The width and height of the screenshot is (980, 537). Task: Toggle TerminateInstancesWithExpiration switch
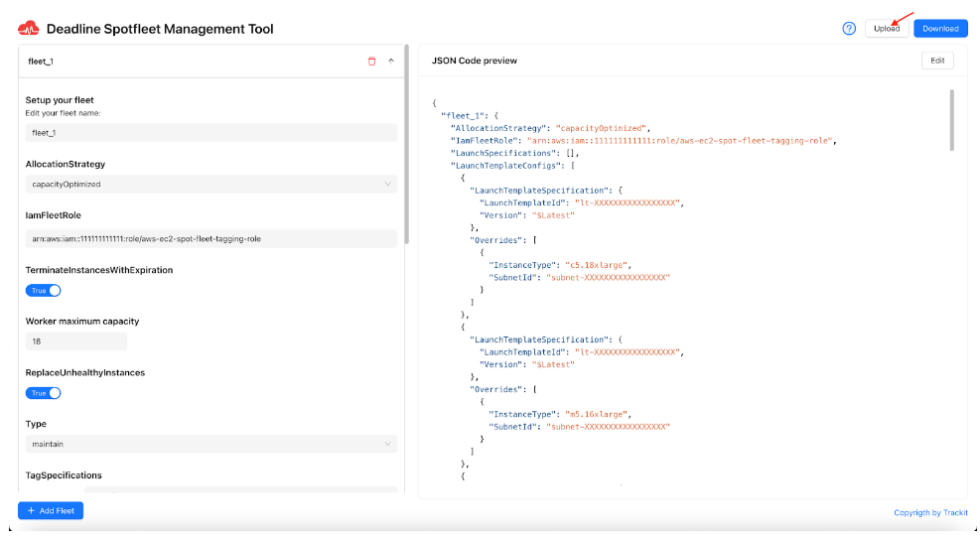coord(43,291)
